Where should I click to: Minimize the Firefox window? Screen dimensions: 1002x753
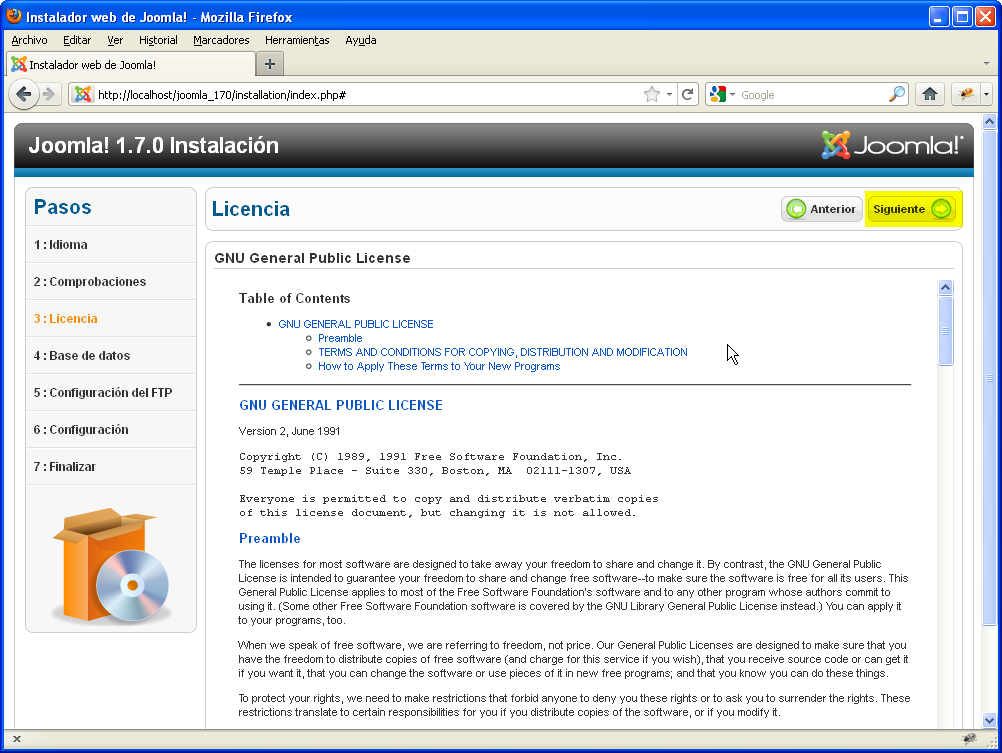(938, 16)
